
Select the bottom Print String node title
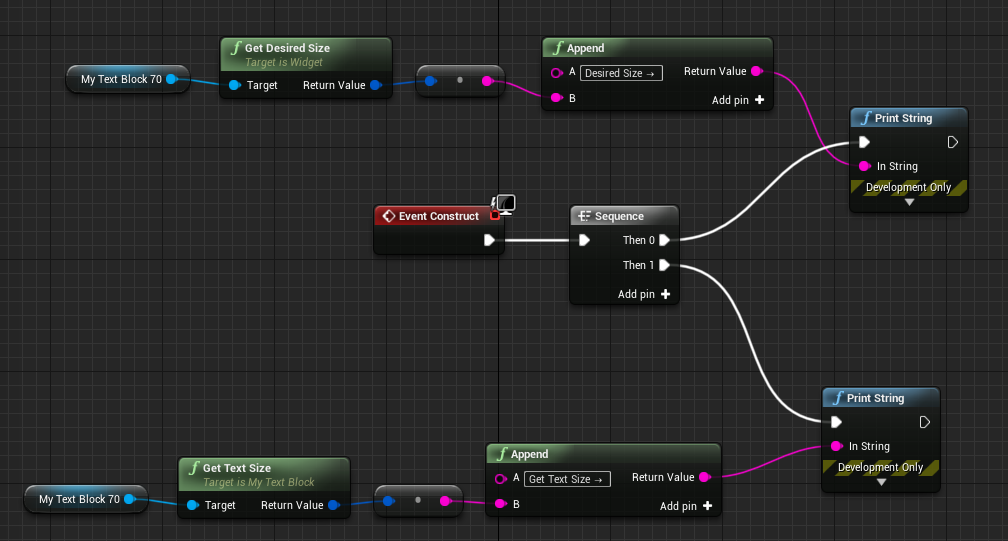coord(875,398)
